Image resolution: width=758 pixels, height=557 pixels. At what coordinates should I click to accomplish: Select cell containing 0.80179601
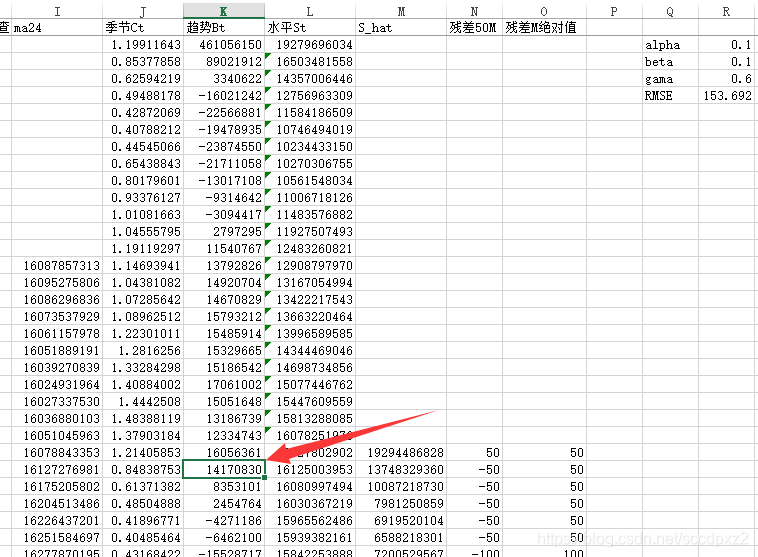point(143,180)
